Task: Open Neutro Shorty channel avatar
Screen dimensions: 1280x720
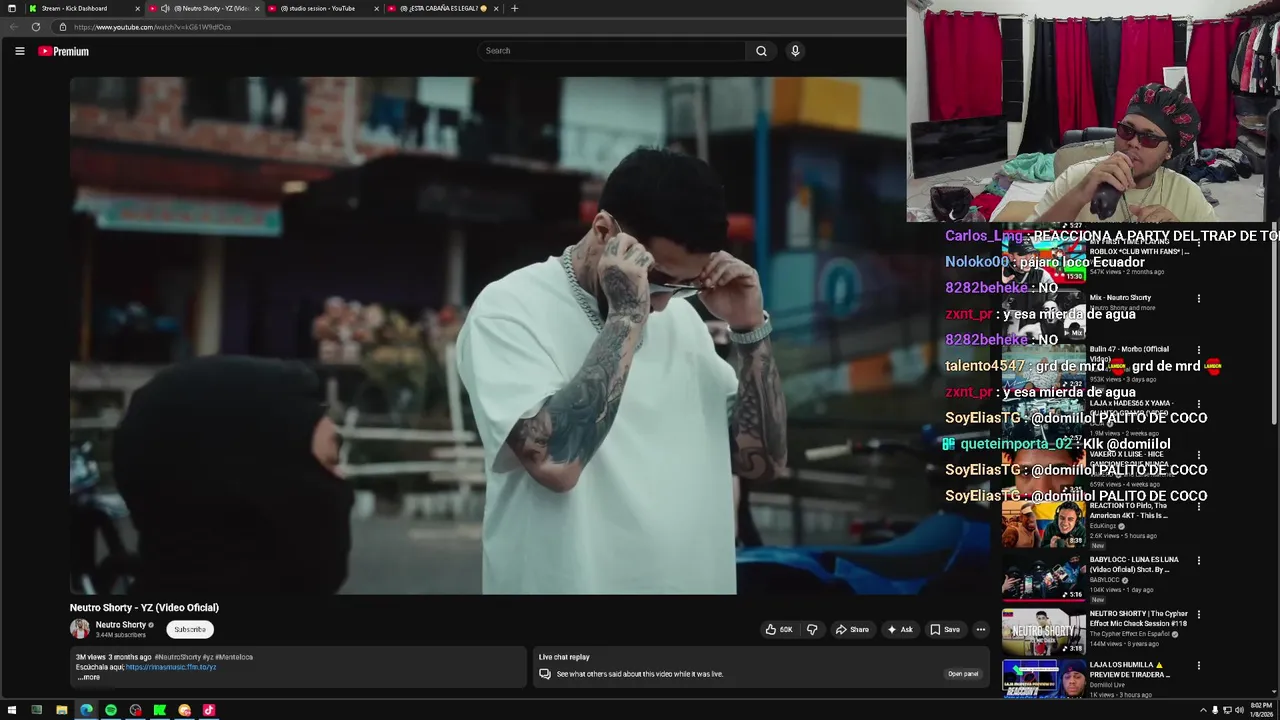Action: [x=79, y=629]
